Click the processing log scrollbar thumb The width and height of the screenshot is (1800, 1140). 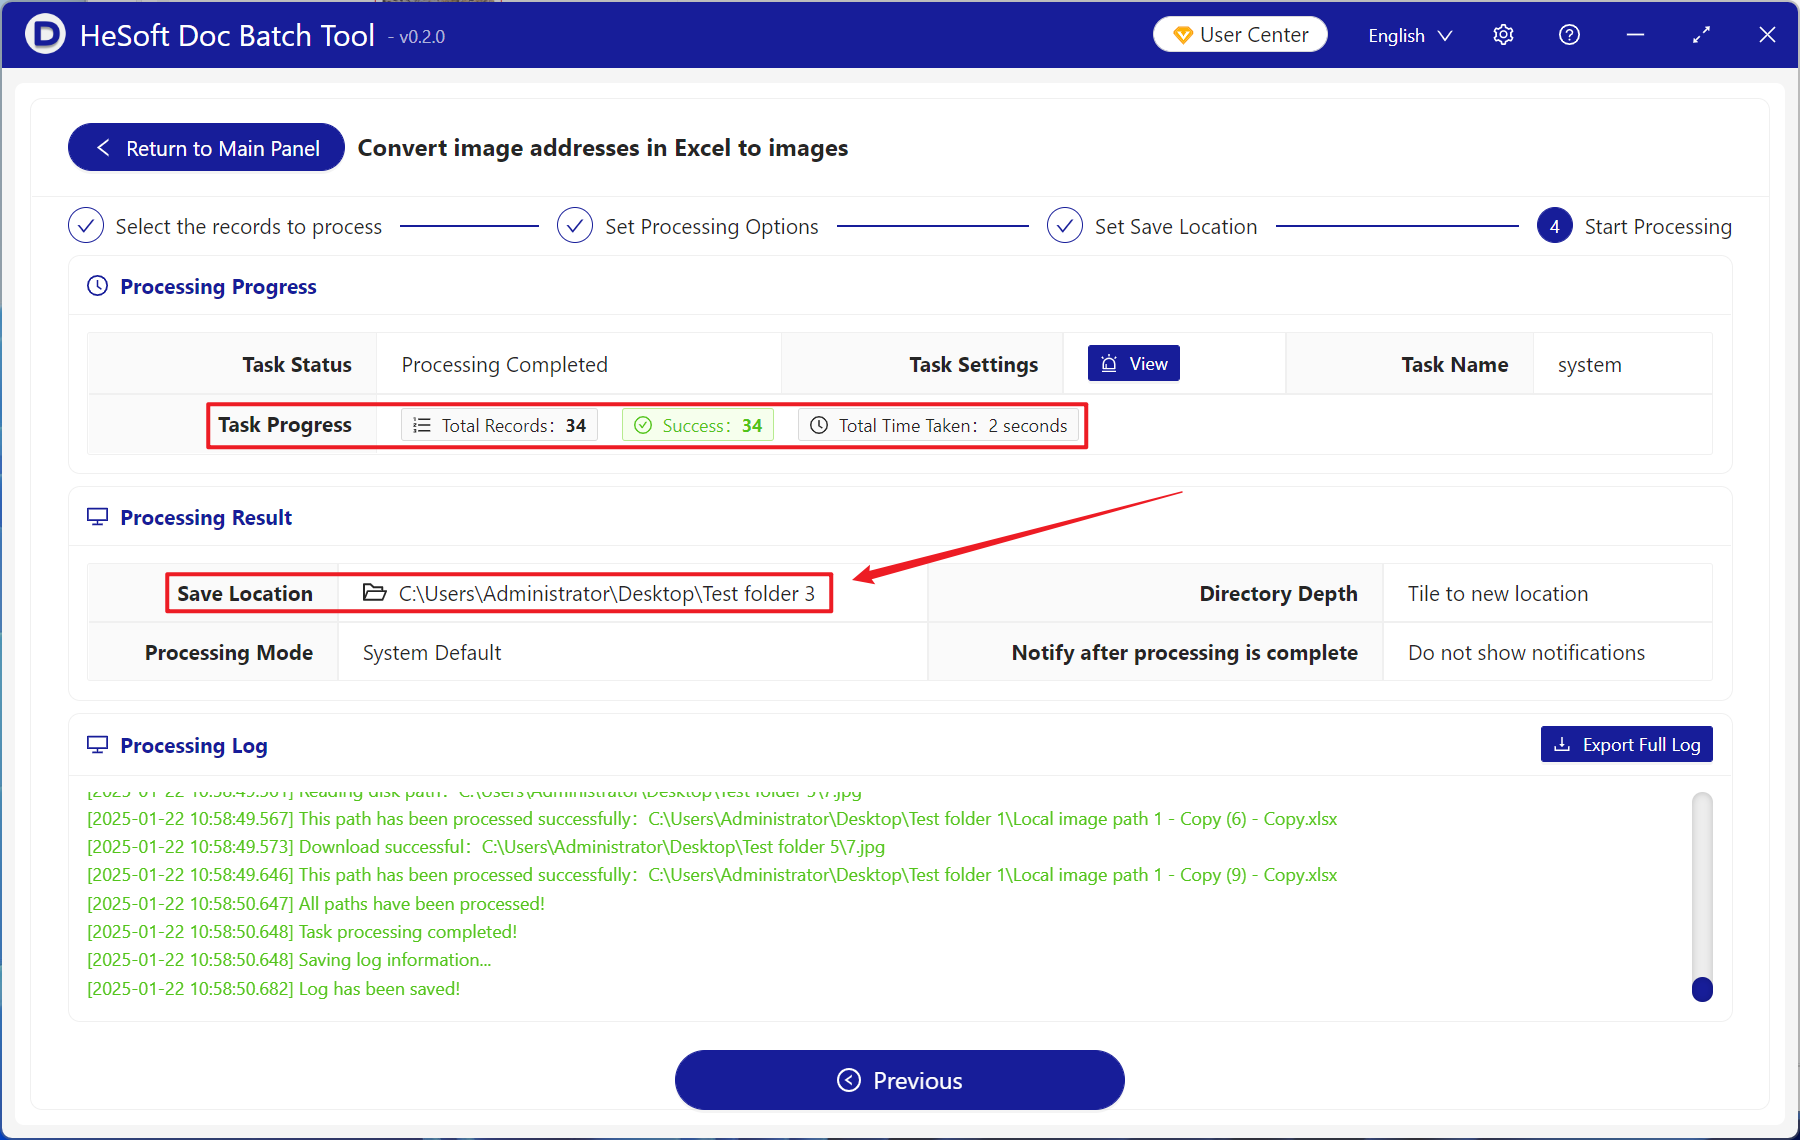coord(1702,988)
